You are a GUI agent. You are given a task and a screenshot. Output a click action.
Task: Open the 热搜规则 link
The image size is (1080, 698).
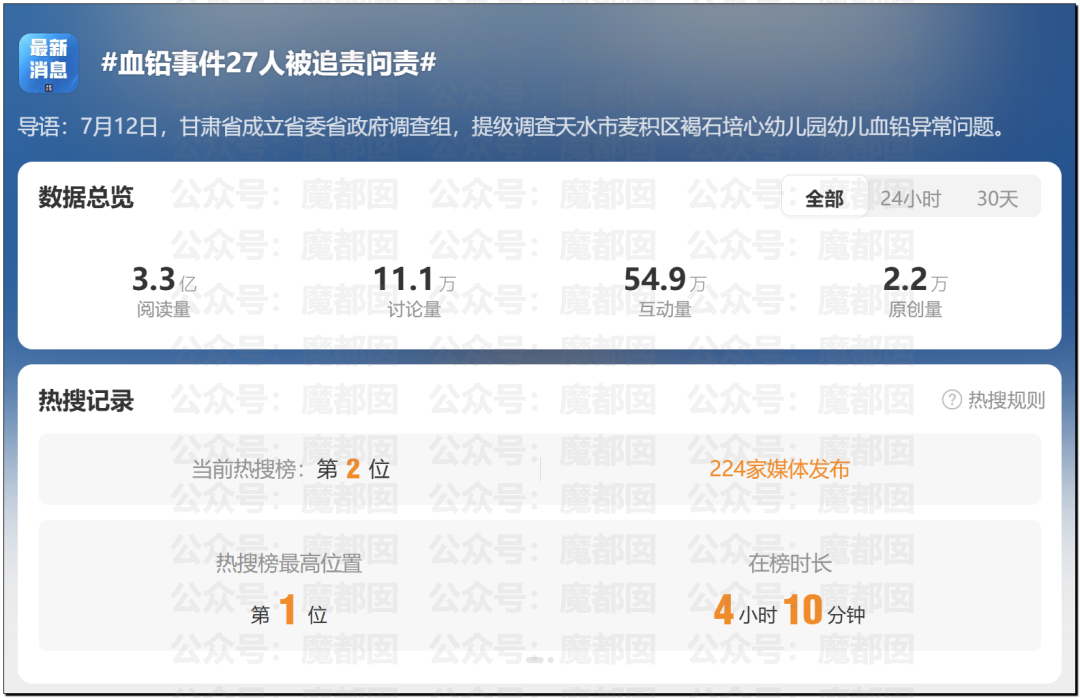1006,400
